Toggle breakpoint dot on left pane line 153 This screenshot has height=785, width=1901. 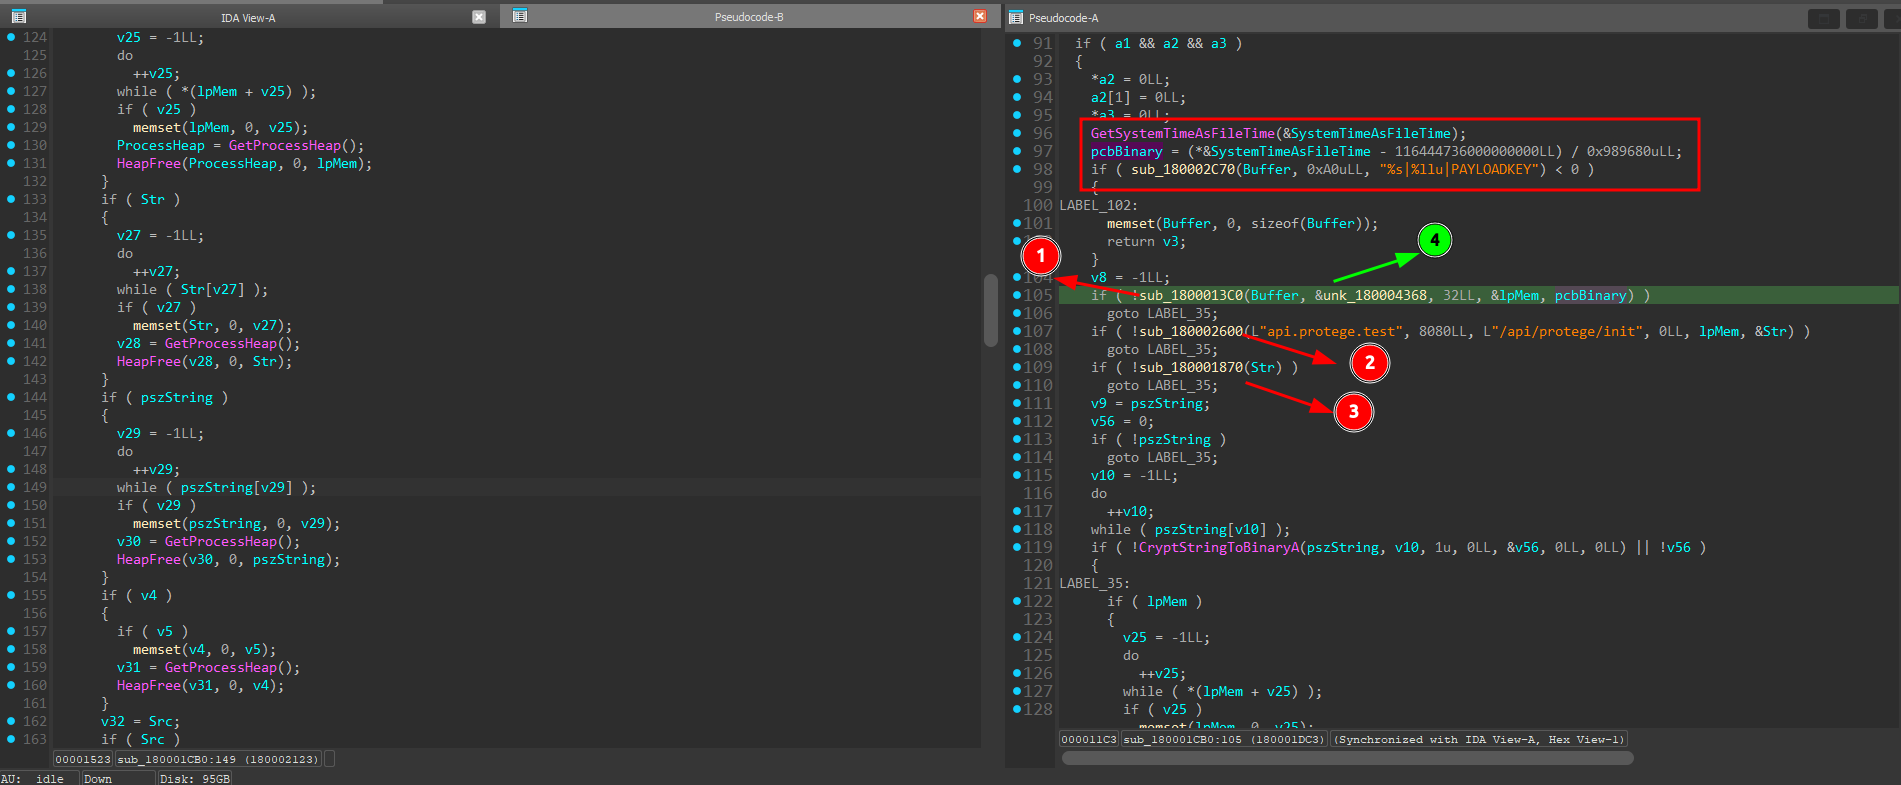coord(11,559)
